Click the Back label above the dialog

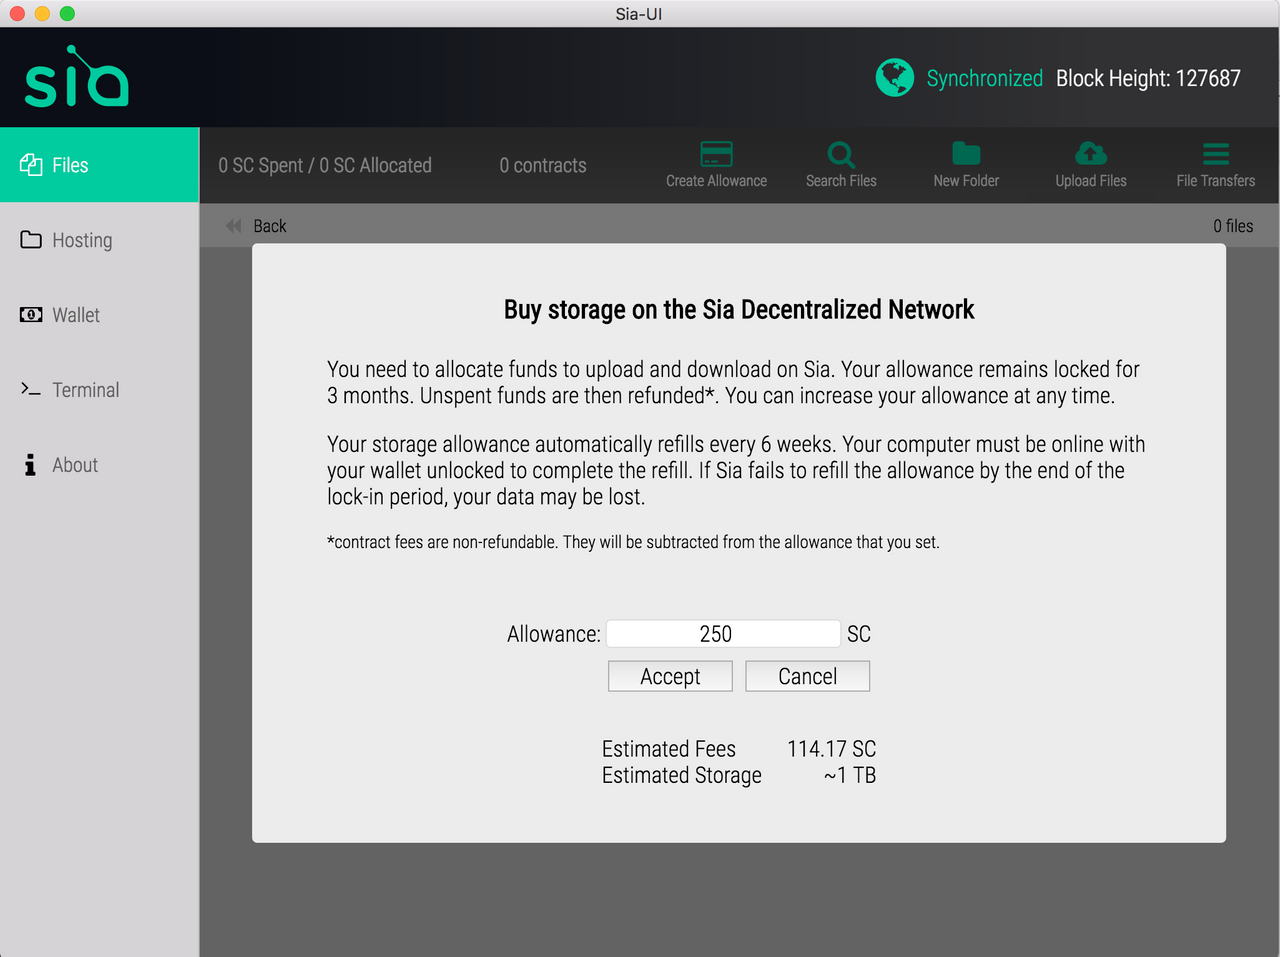(x=269, y=226)
